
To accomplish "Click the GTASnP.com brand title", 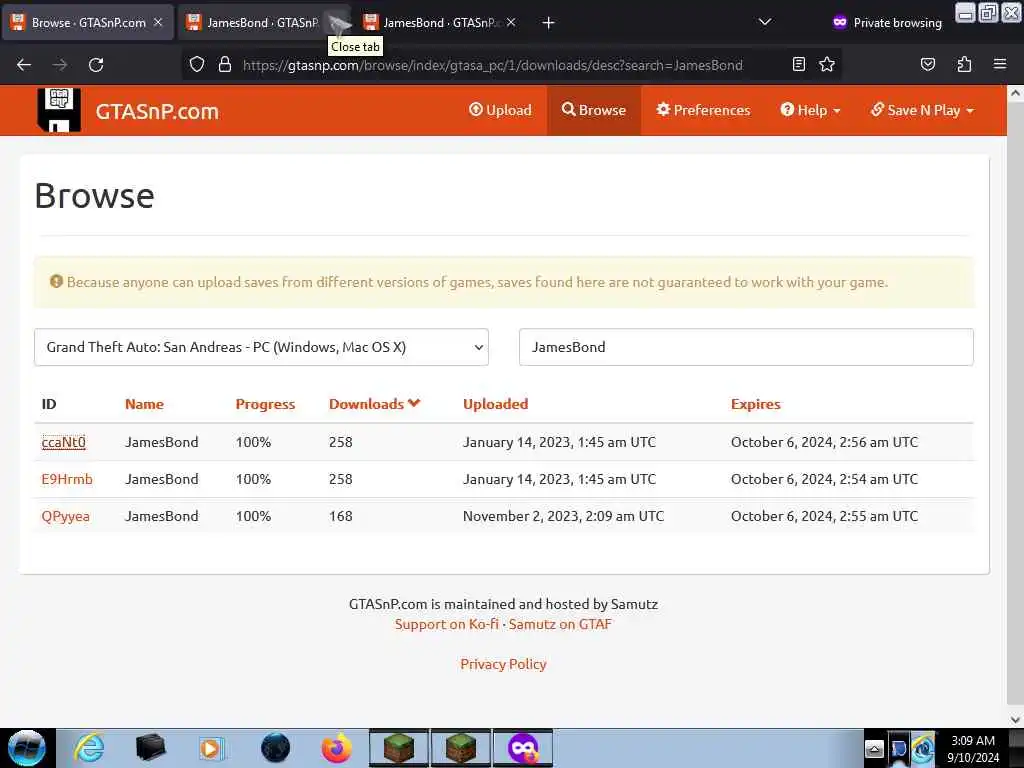I will (157, 111).
